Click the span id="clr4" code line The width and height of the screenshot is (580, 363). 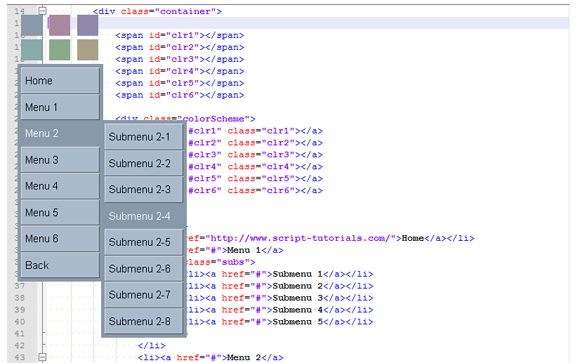(x=180, y=71)
